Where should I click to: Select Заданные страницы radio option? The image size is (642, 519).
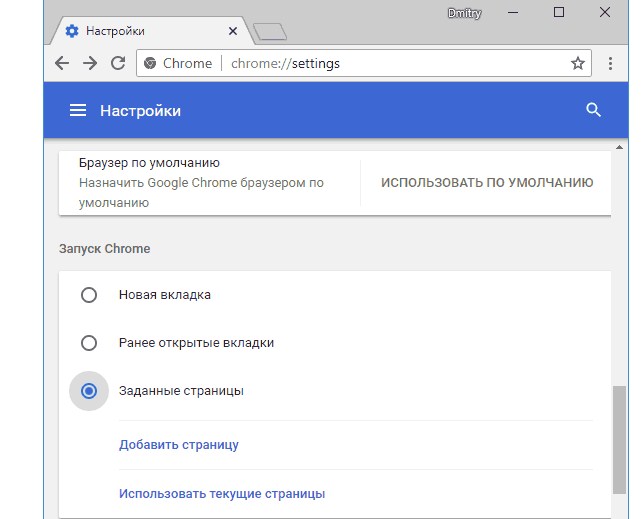(x=89, y=391)
